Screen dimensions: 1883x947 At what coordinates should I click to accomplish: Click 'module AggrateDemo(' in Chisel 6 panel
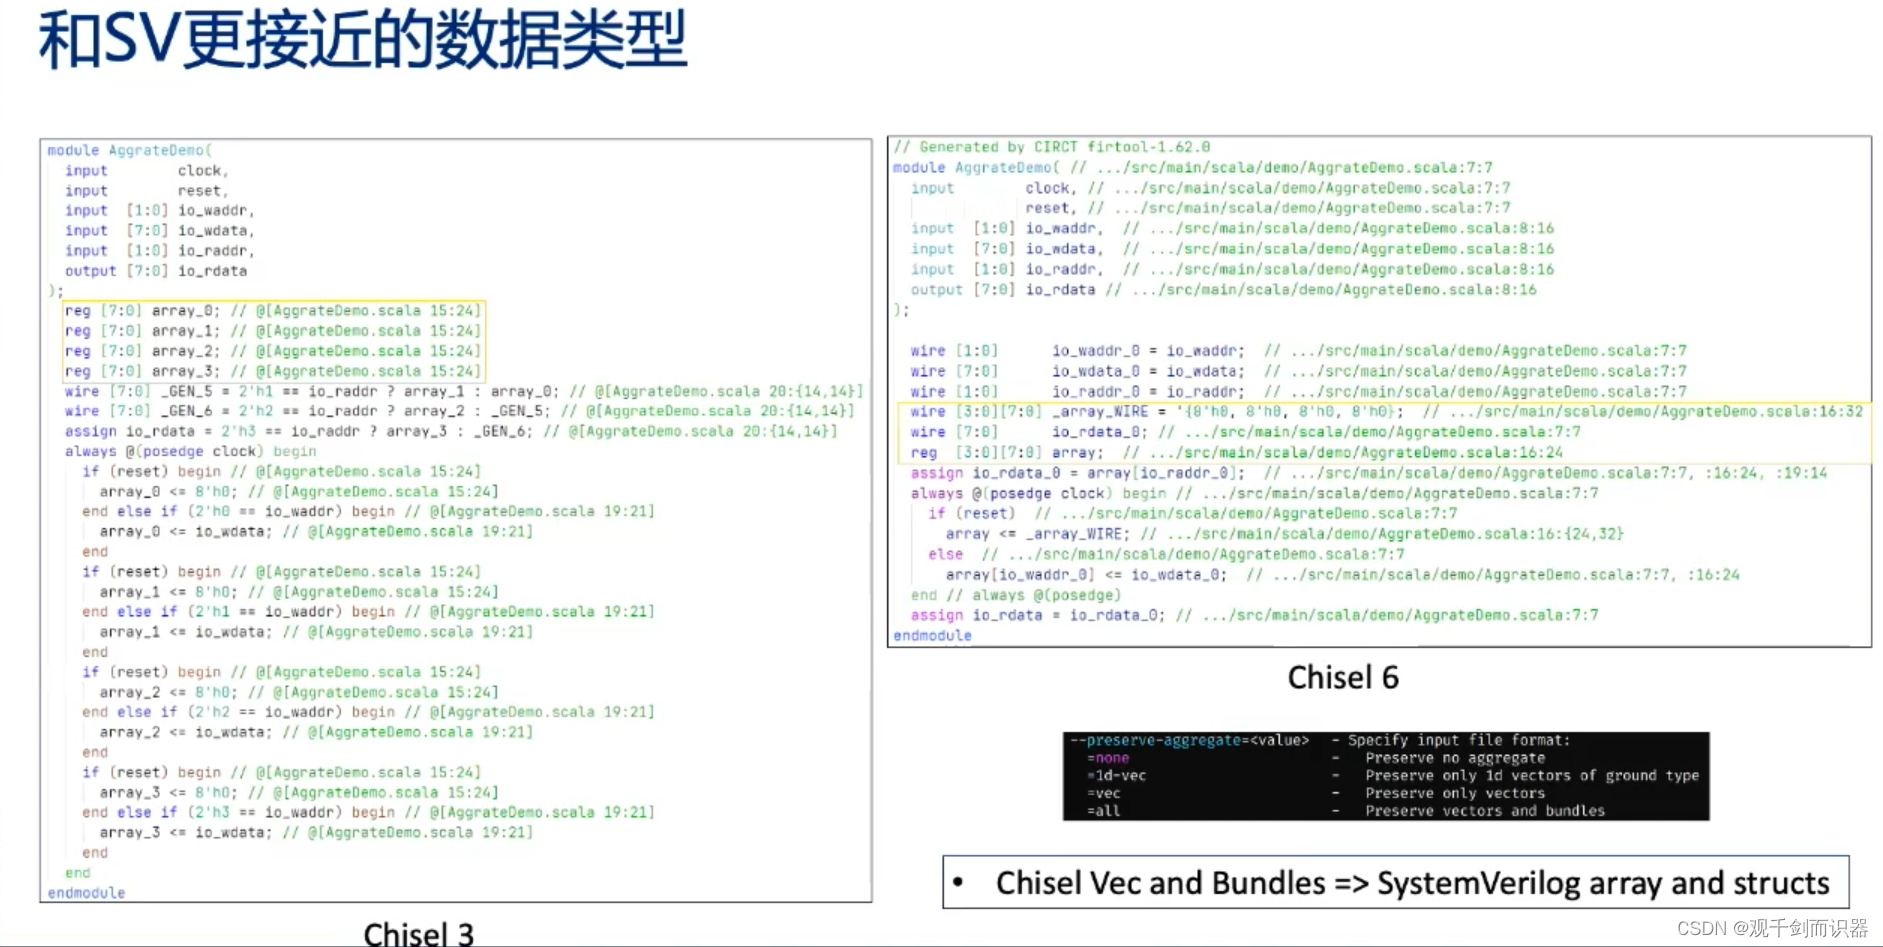[x=976, y=168]
